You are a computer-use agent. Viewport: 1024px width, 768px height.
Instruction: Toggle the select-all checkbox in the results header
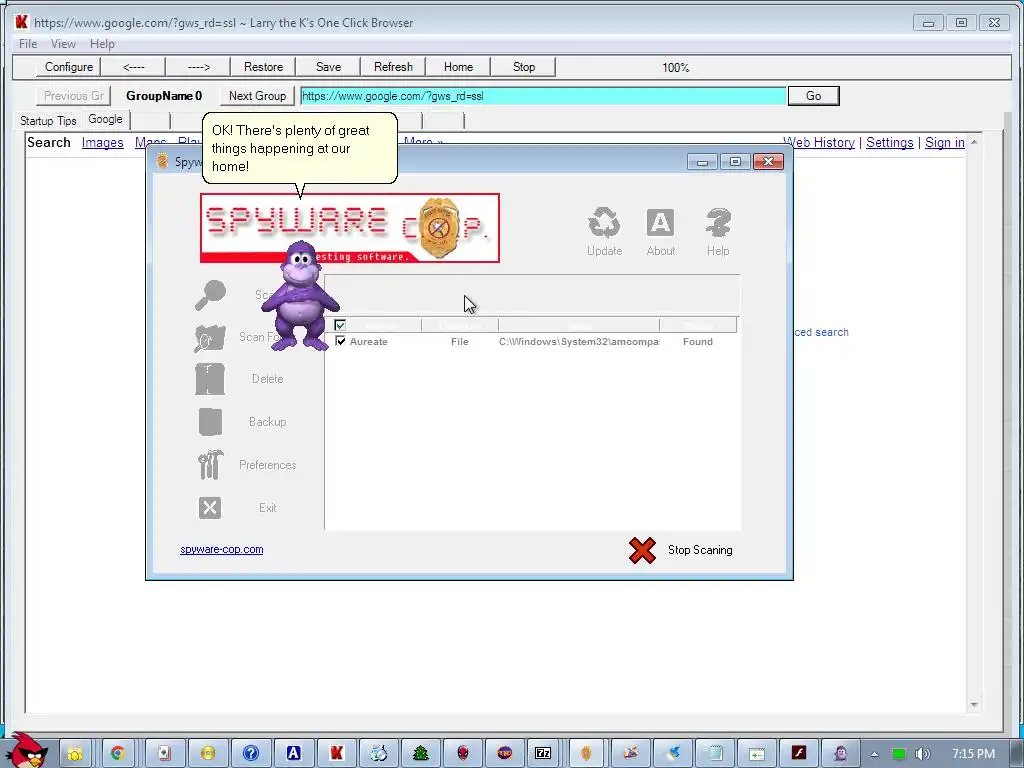pyautogui.click(x=340, y=325)
